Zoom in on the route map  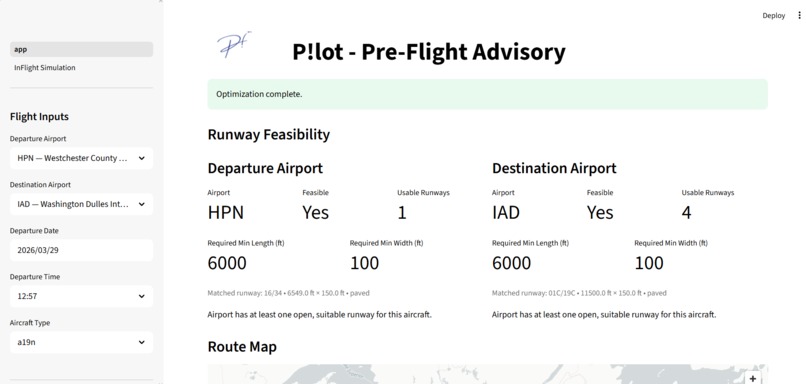pos(753,378)
